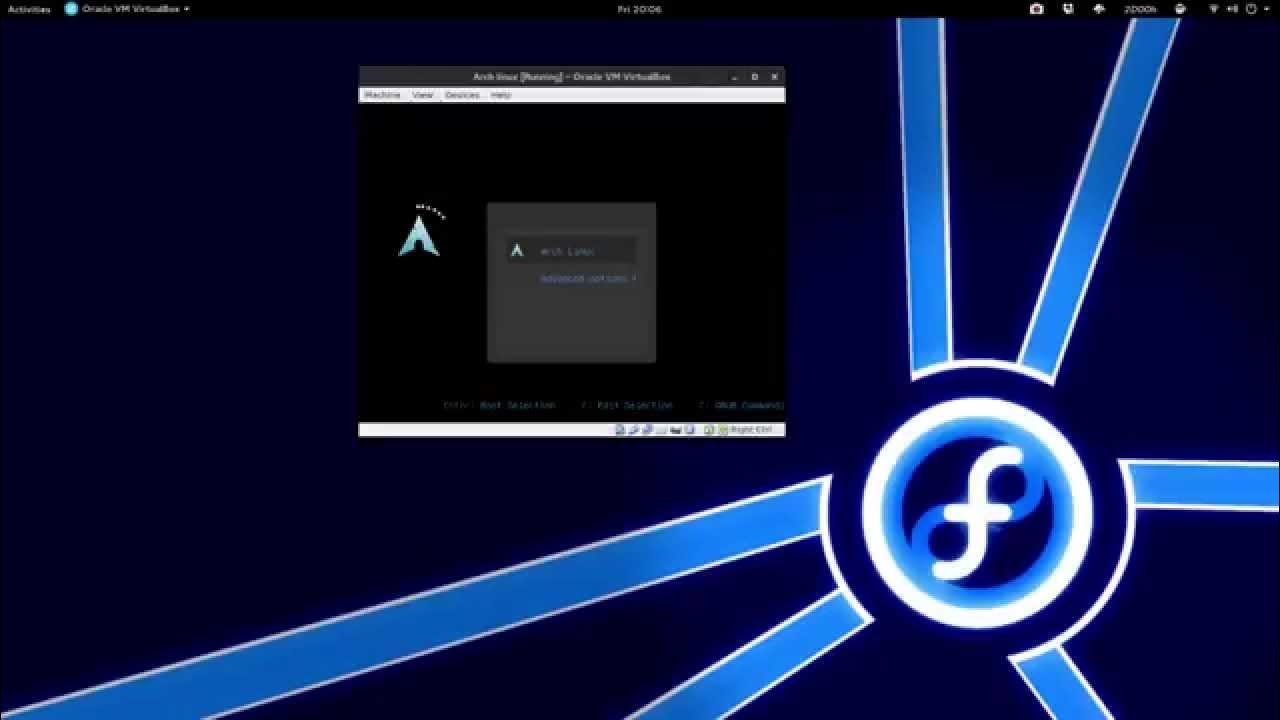Click the hard disk activity status icon
The height and width of the screenshot is (720, 1280).
pos(620,430)
